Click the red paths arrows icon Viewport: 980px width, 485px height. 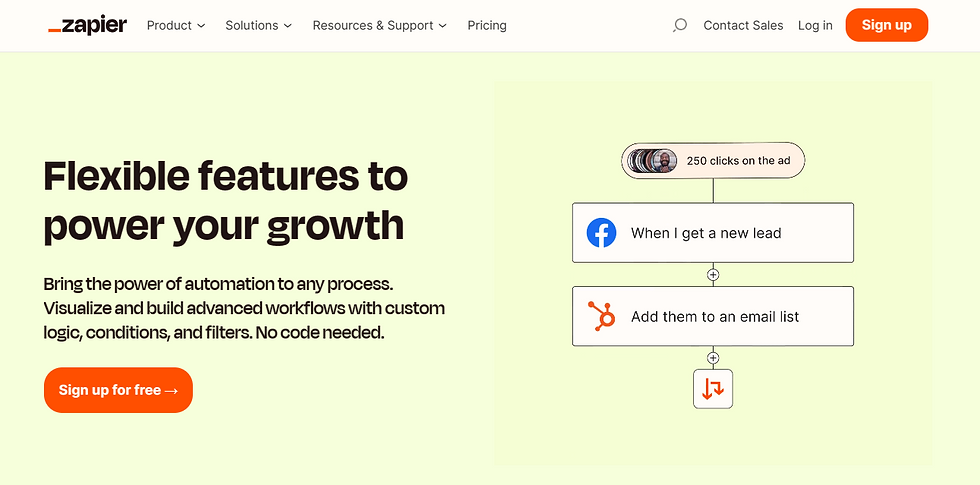coord(712,389)
